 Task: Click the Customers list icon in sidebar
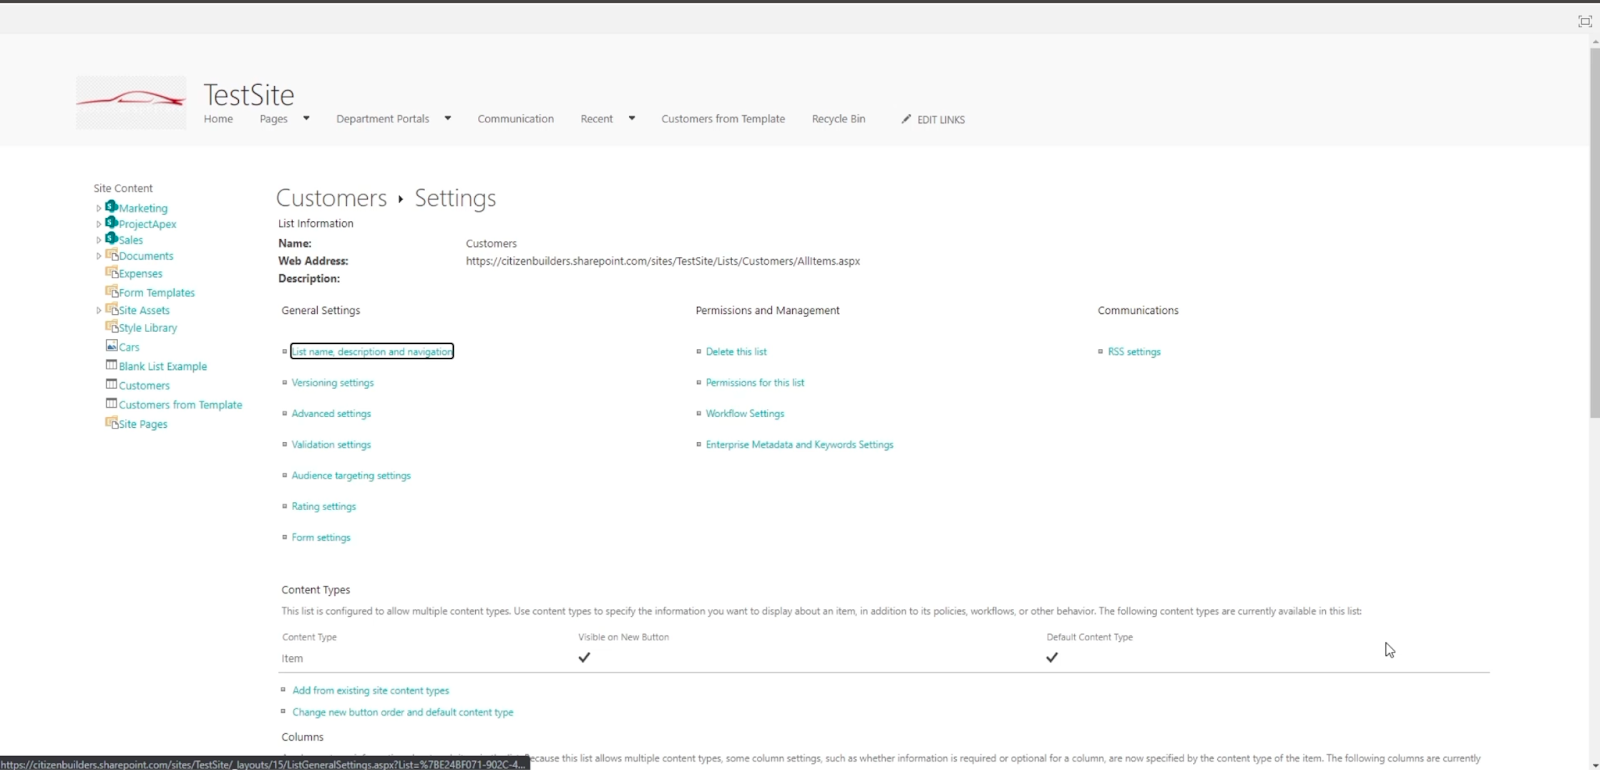point(112,384)
